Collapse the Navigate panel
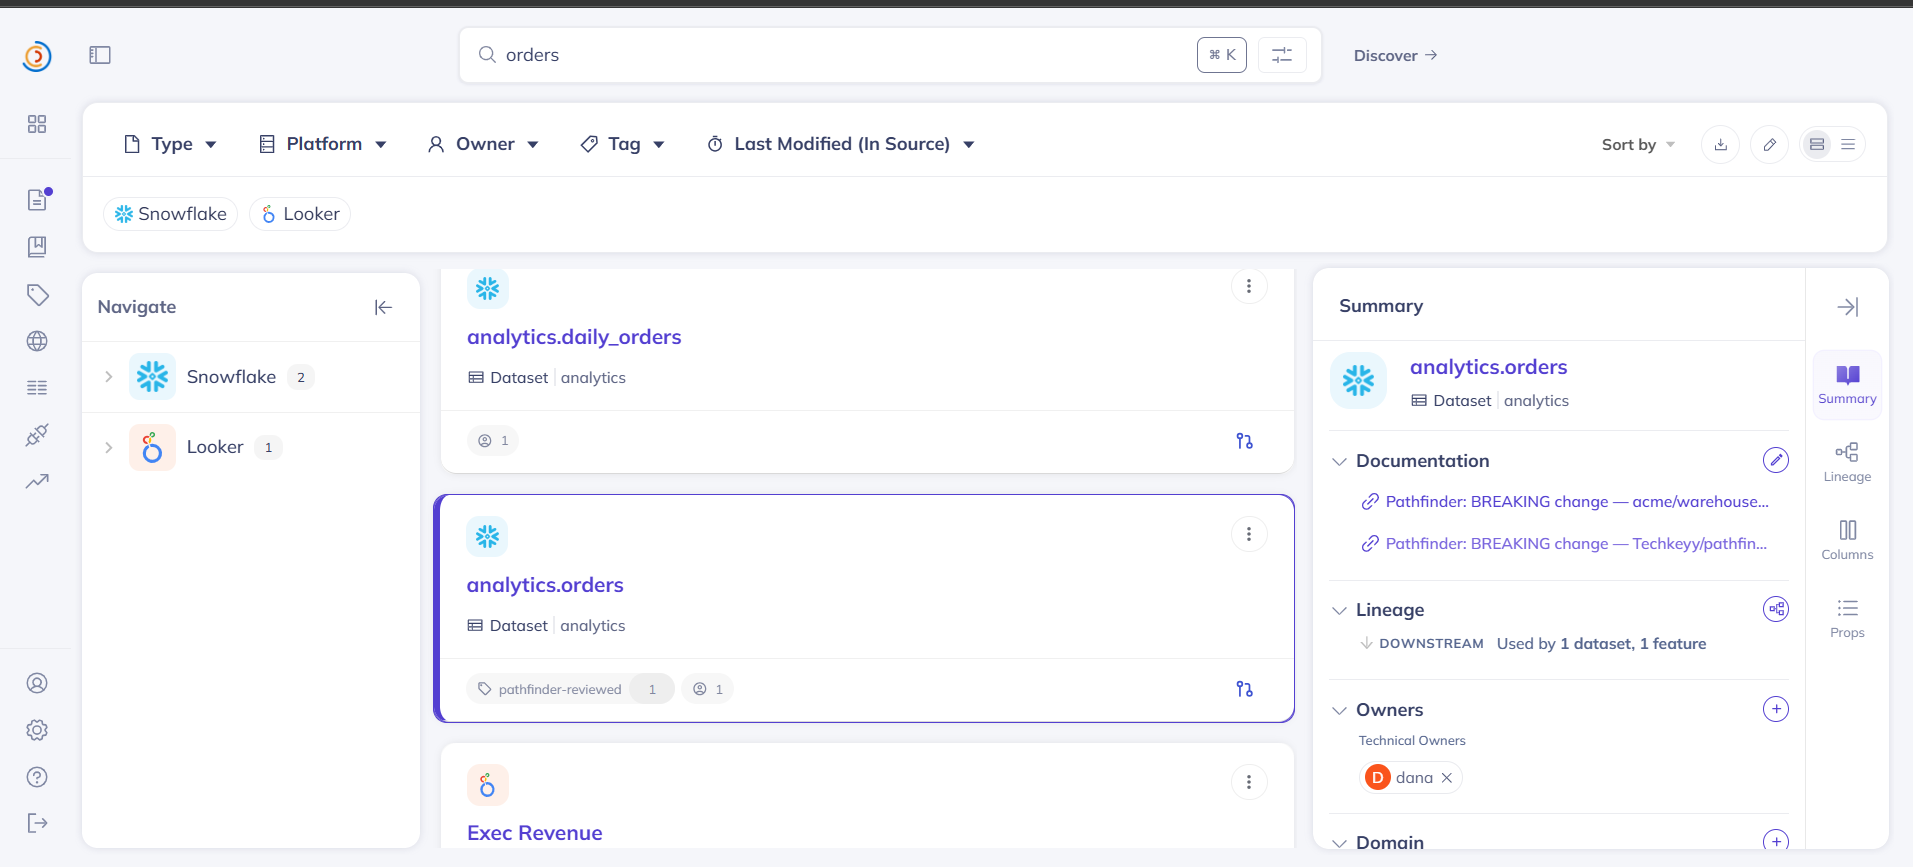The height and width of the screenshot is (867, 1913). click(x=383, y=307)
